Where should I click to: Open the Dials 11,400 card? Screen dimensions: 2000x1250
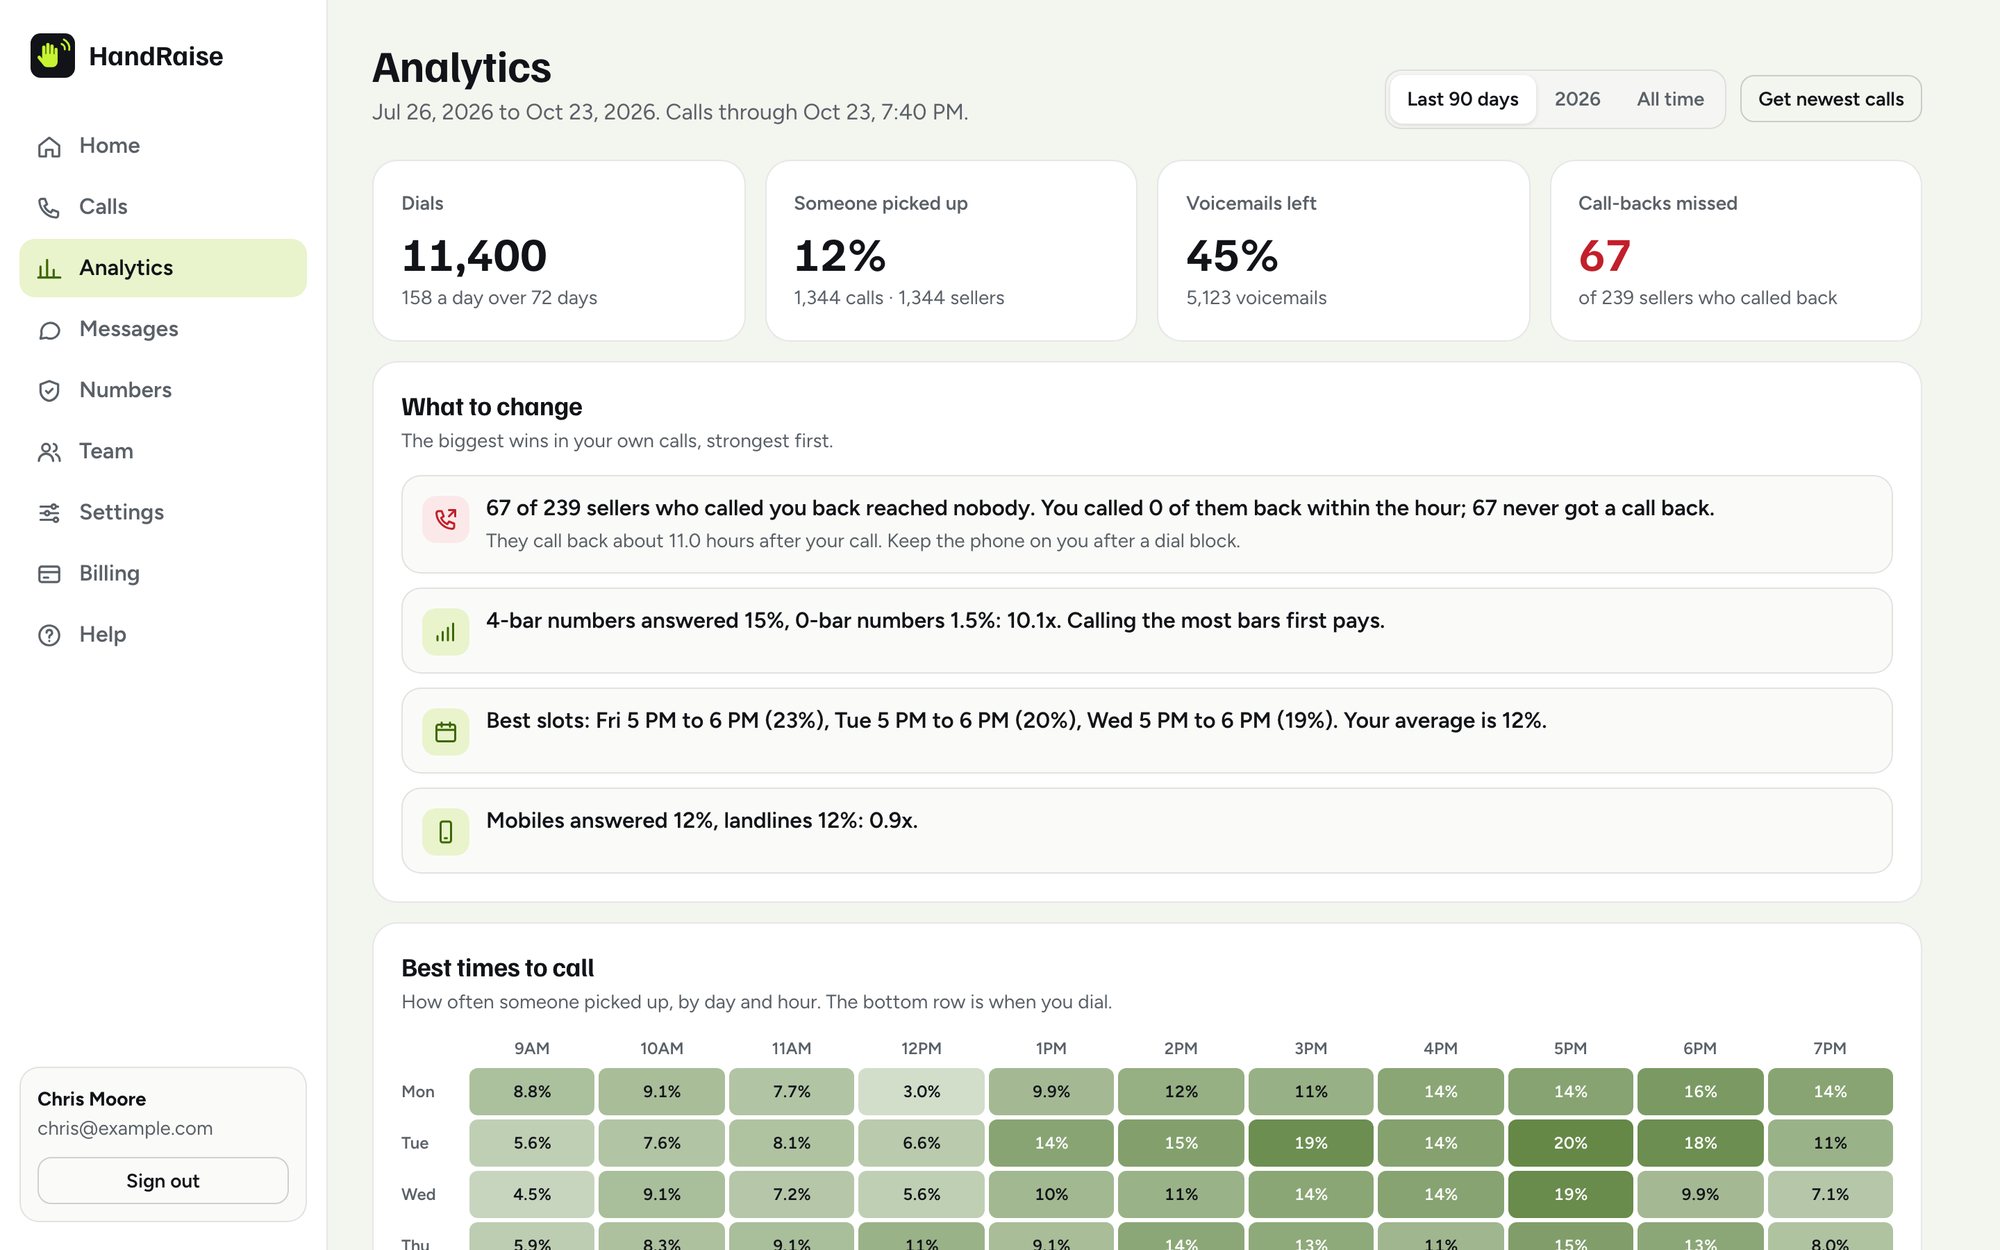(x=559, y=251)
